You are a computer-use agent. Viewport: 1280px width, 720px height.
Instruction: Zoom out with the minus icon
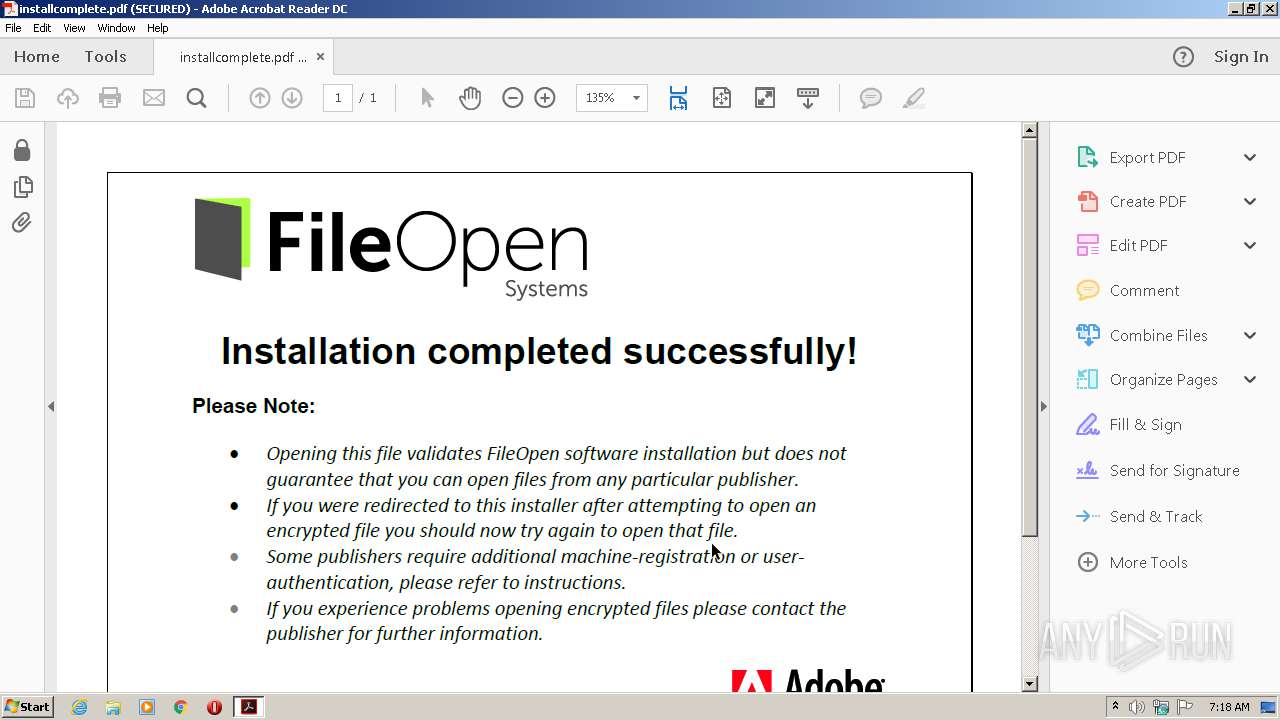tap(513, 98)
